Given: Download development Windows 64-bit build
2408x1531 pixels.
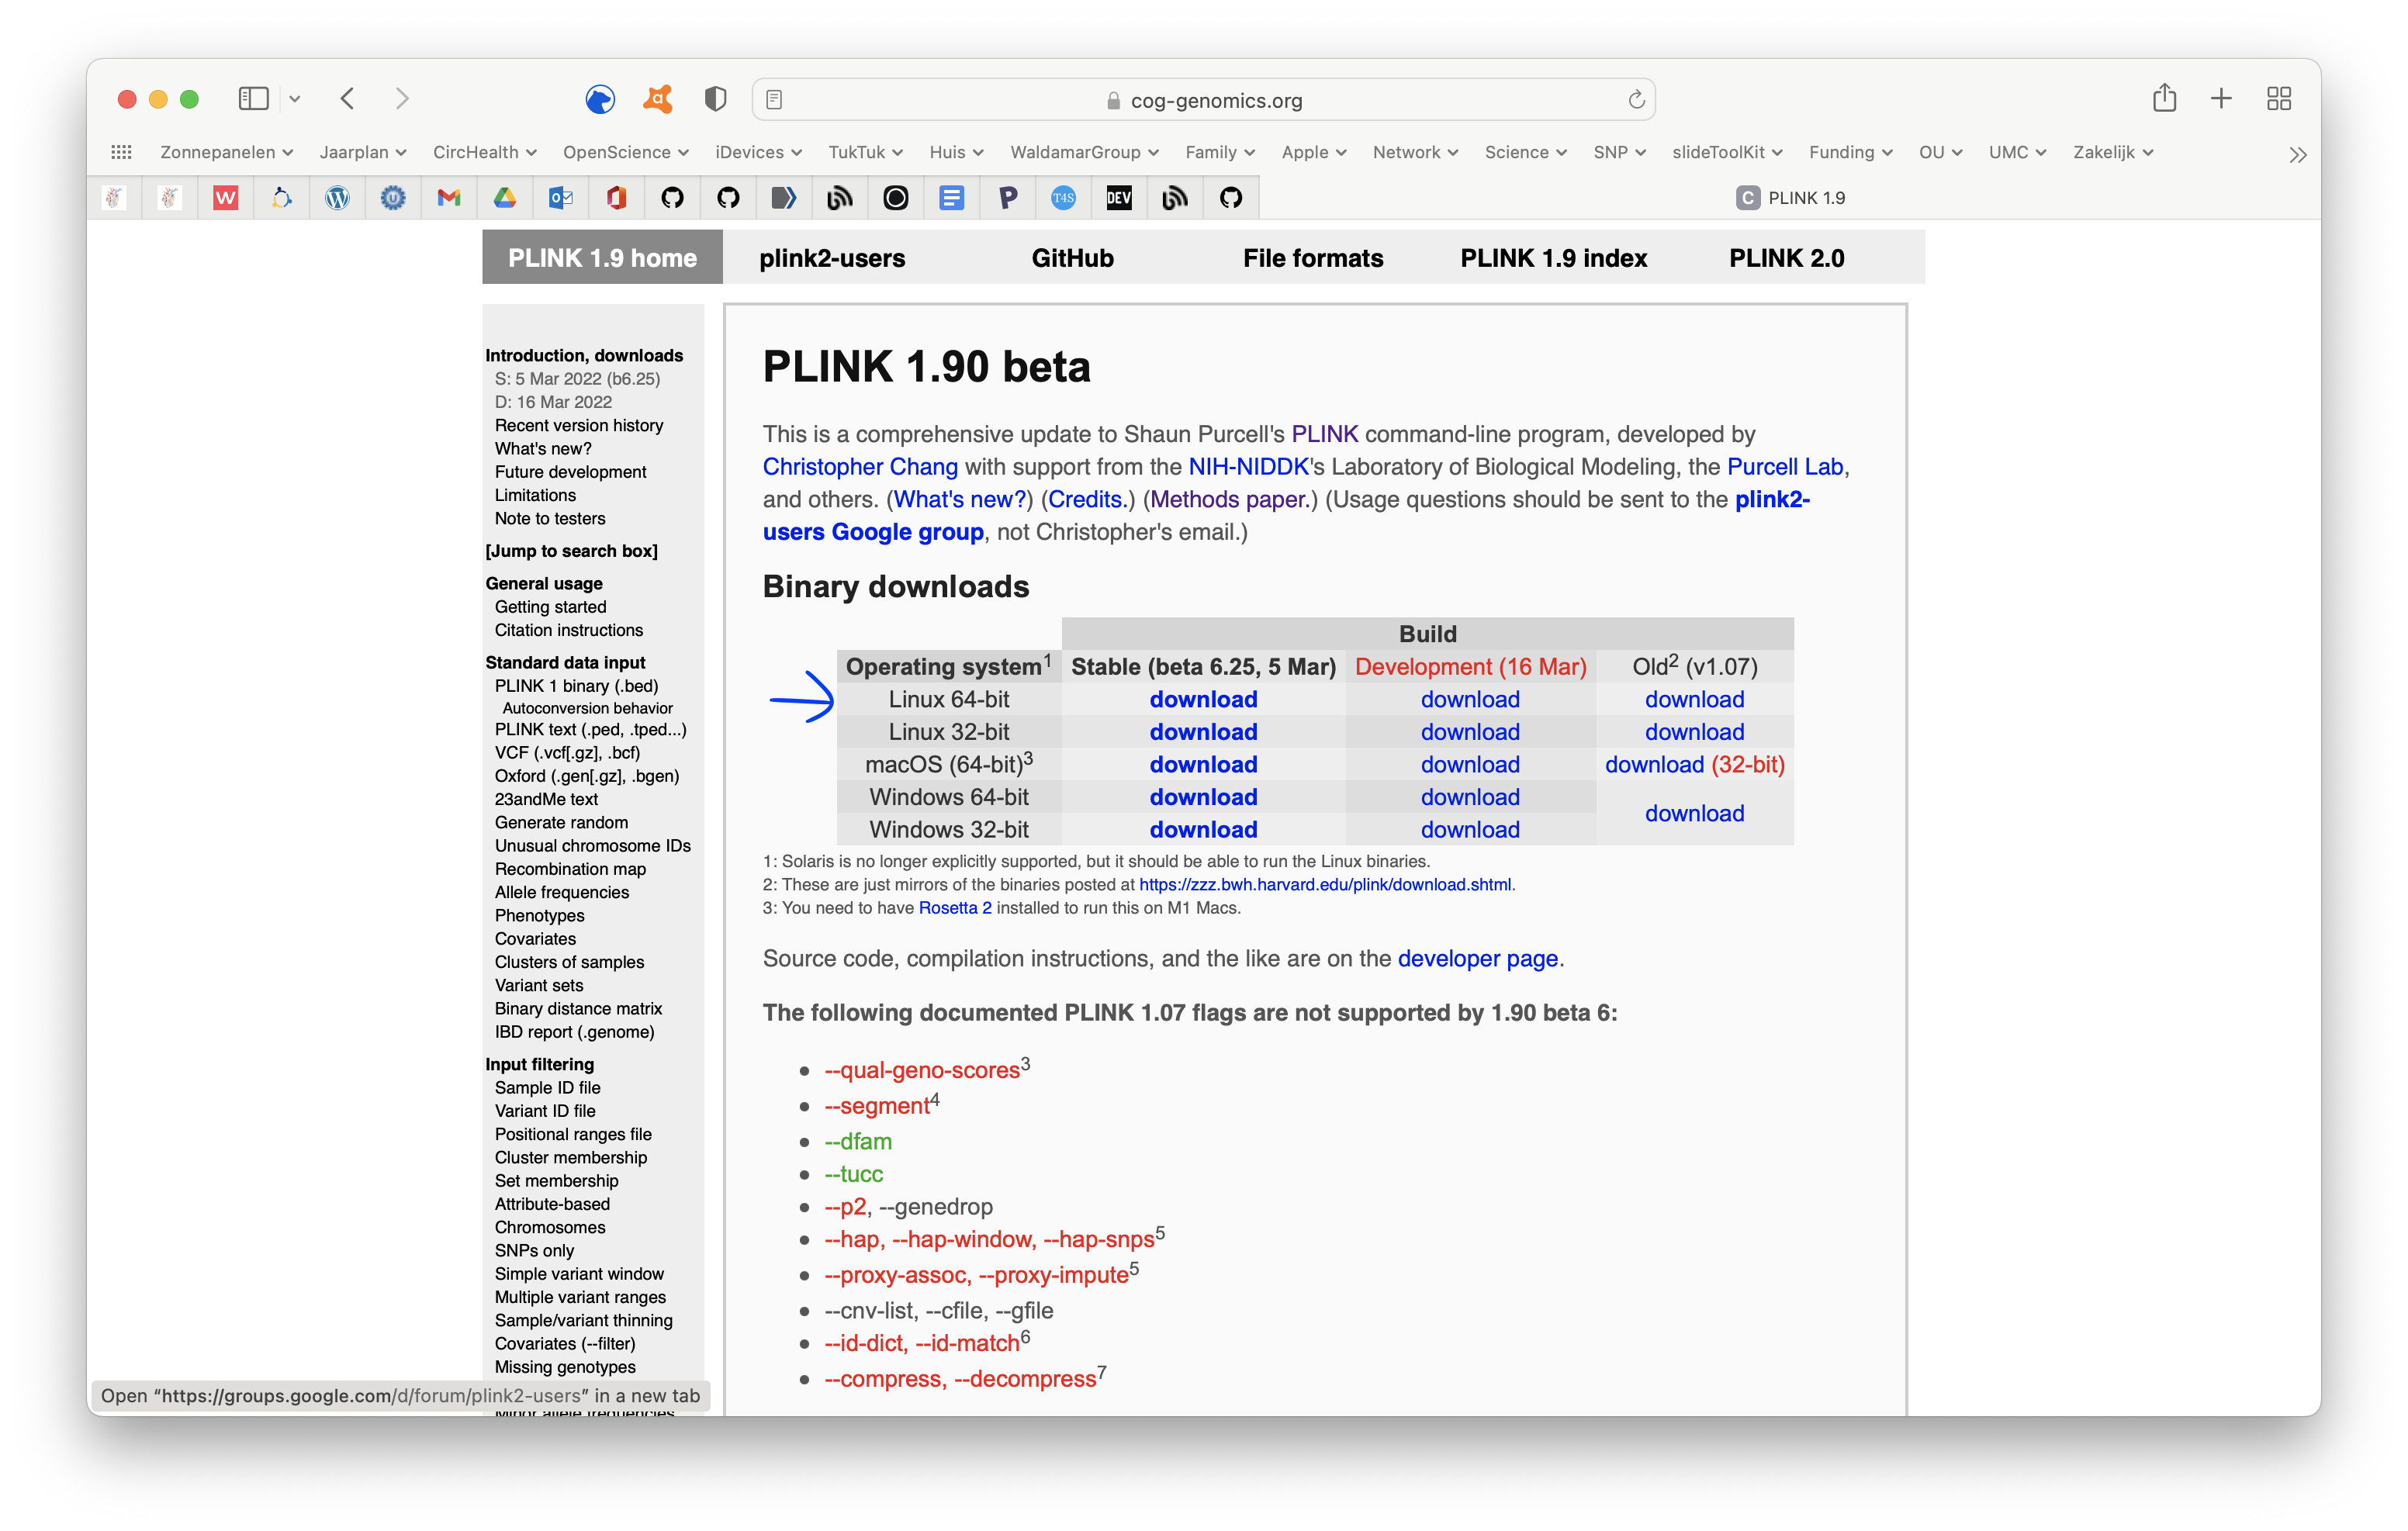Looking at the screenshot, I should pyautogui.click(x=1470, y=797).
